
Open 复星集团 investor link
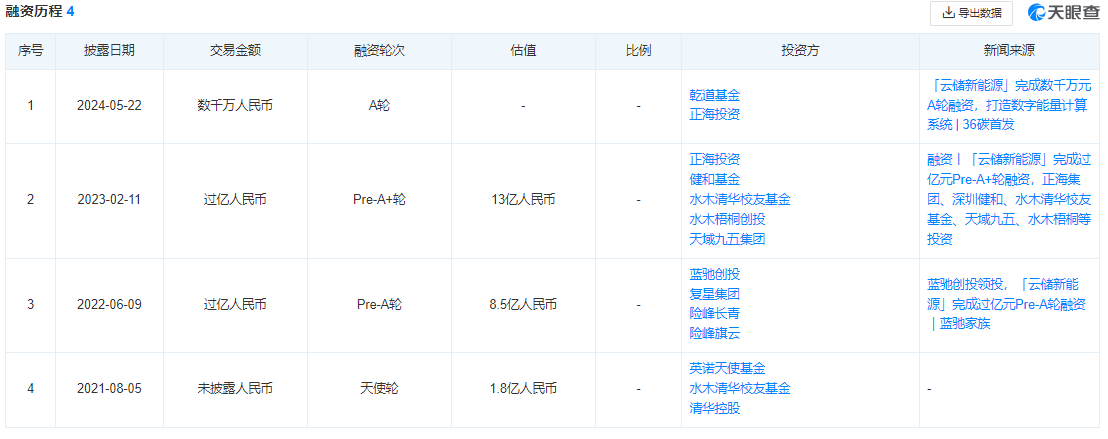(x=714, y=294)
